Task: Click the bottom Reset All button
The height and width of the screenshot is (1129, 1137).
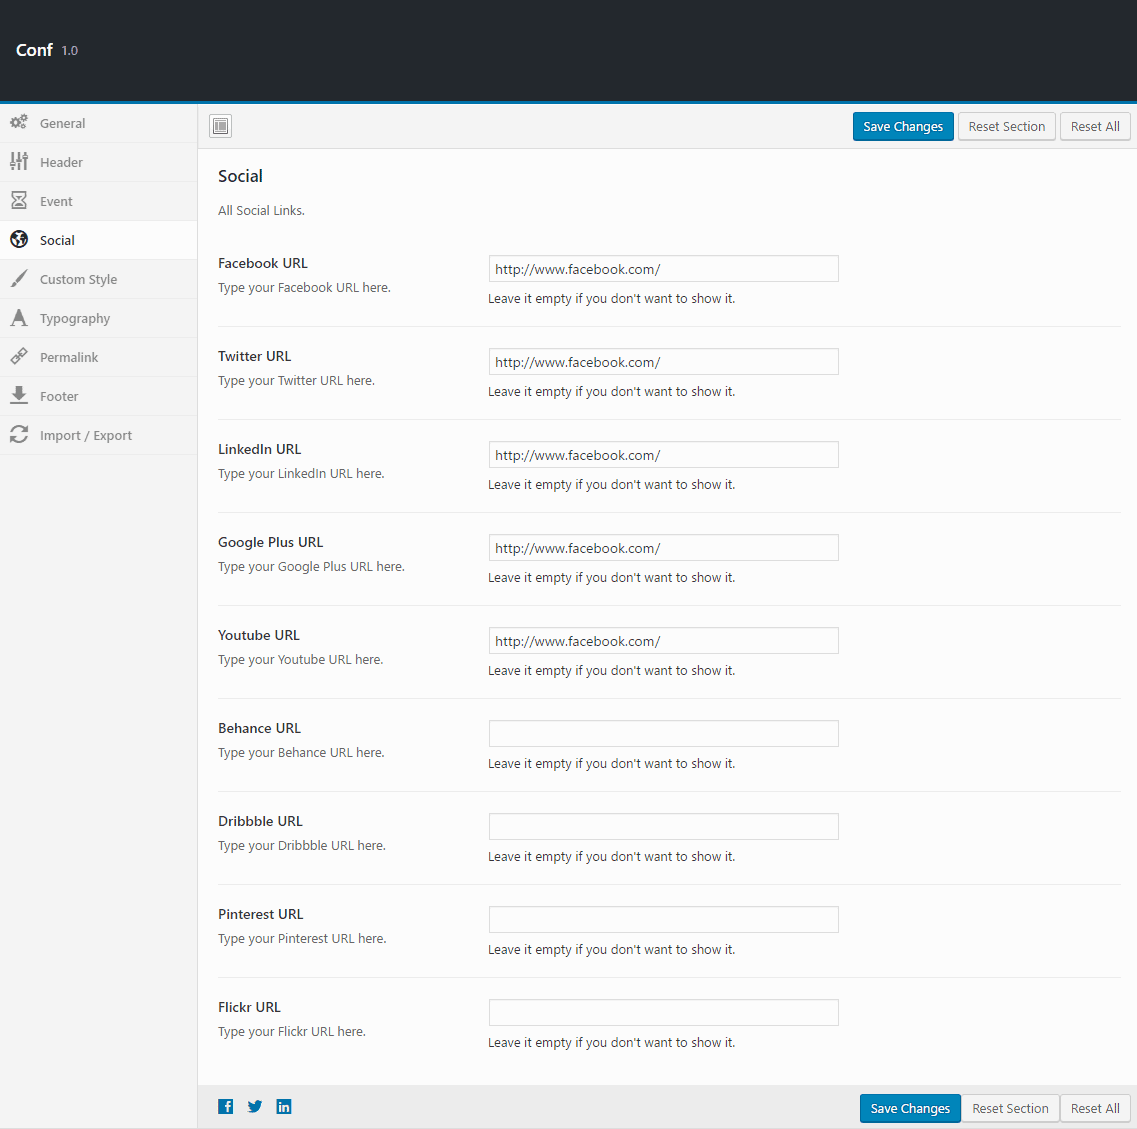Action: pyautogui.click(x=1095, y=1108)
